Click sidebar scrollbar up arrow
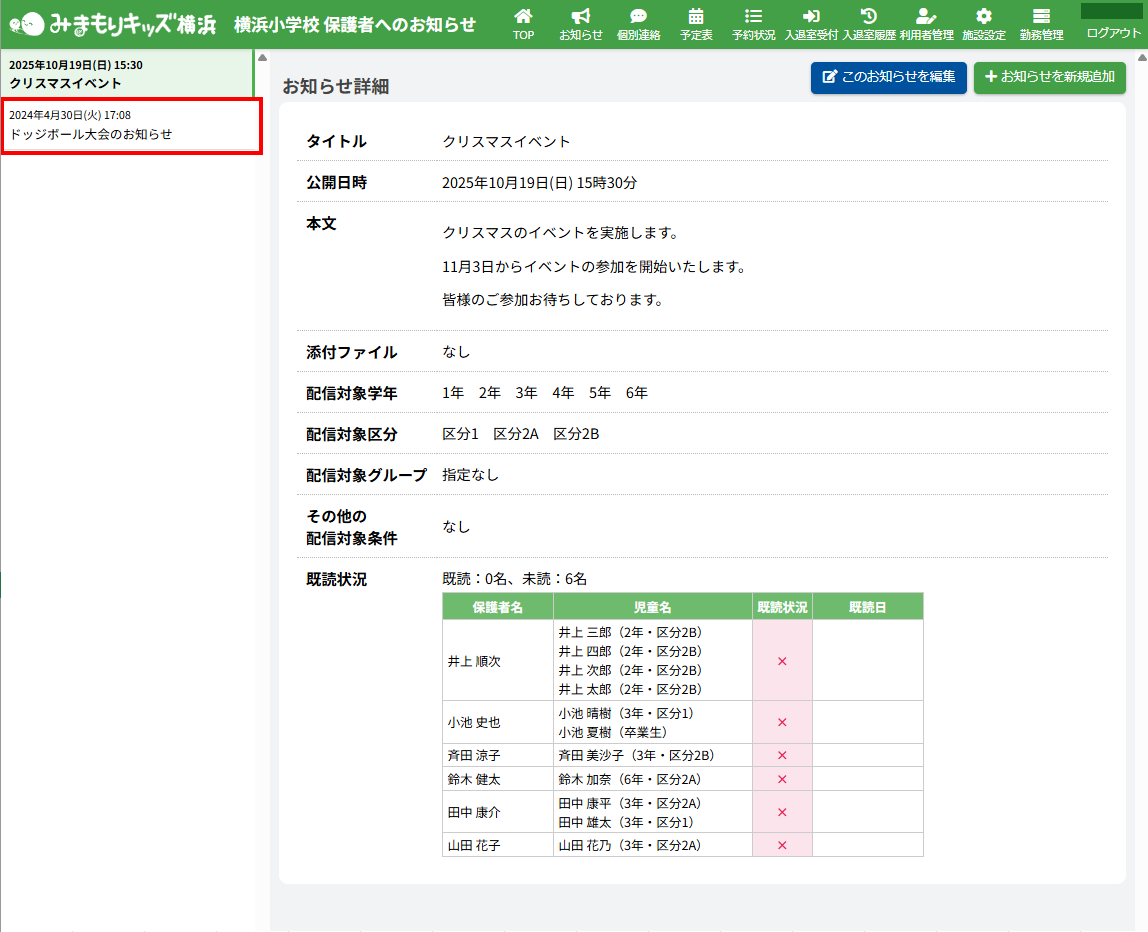 [x=262, y=56]
